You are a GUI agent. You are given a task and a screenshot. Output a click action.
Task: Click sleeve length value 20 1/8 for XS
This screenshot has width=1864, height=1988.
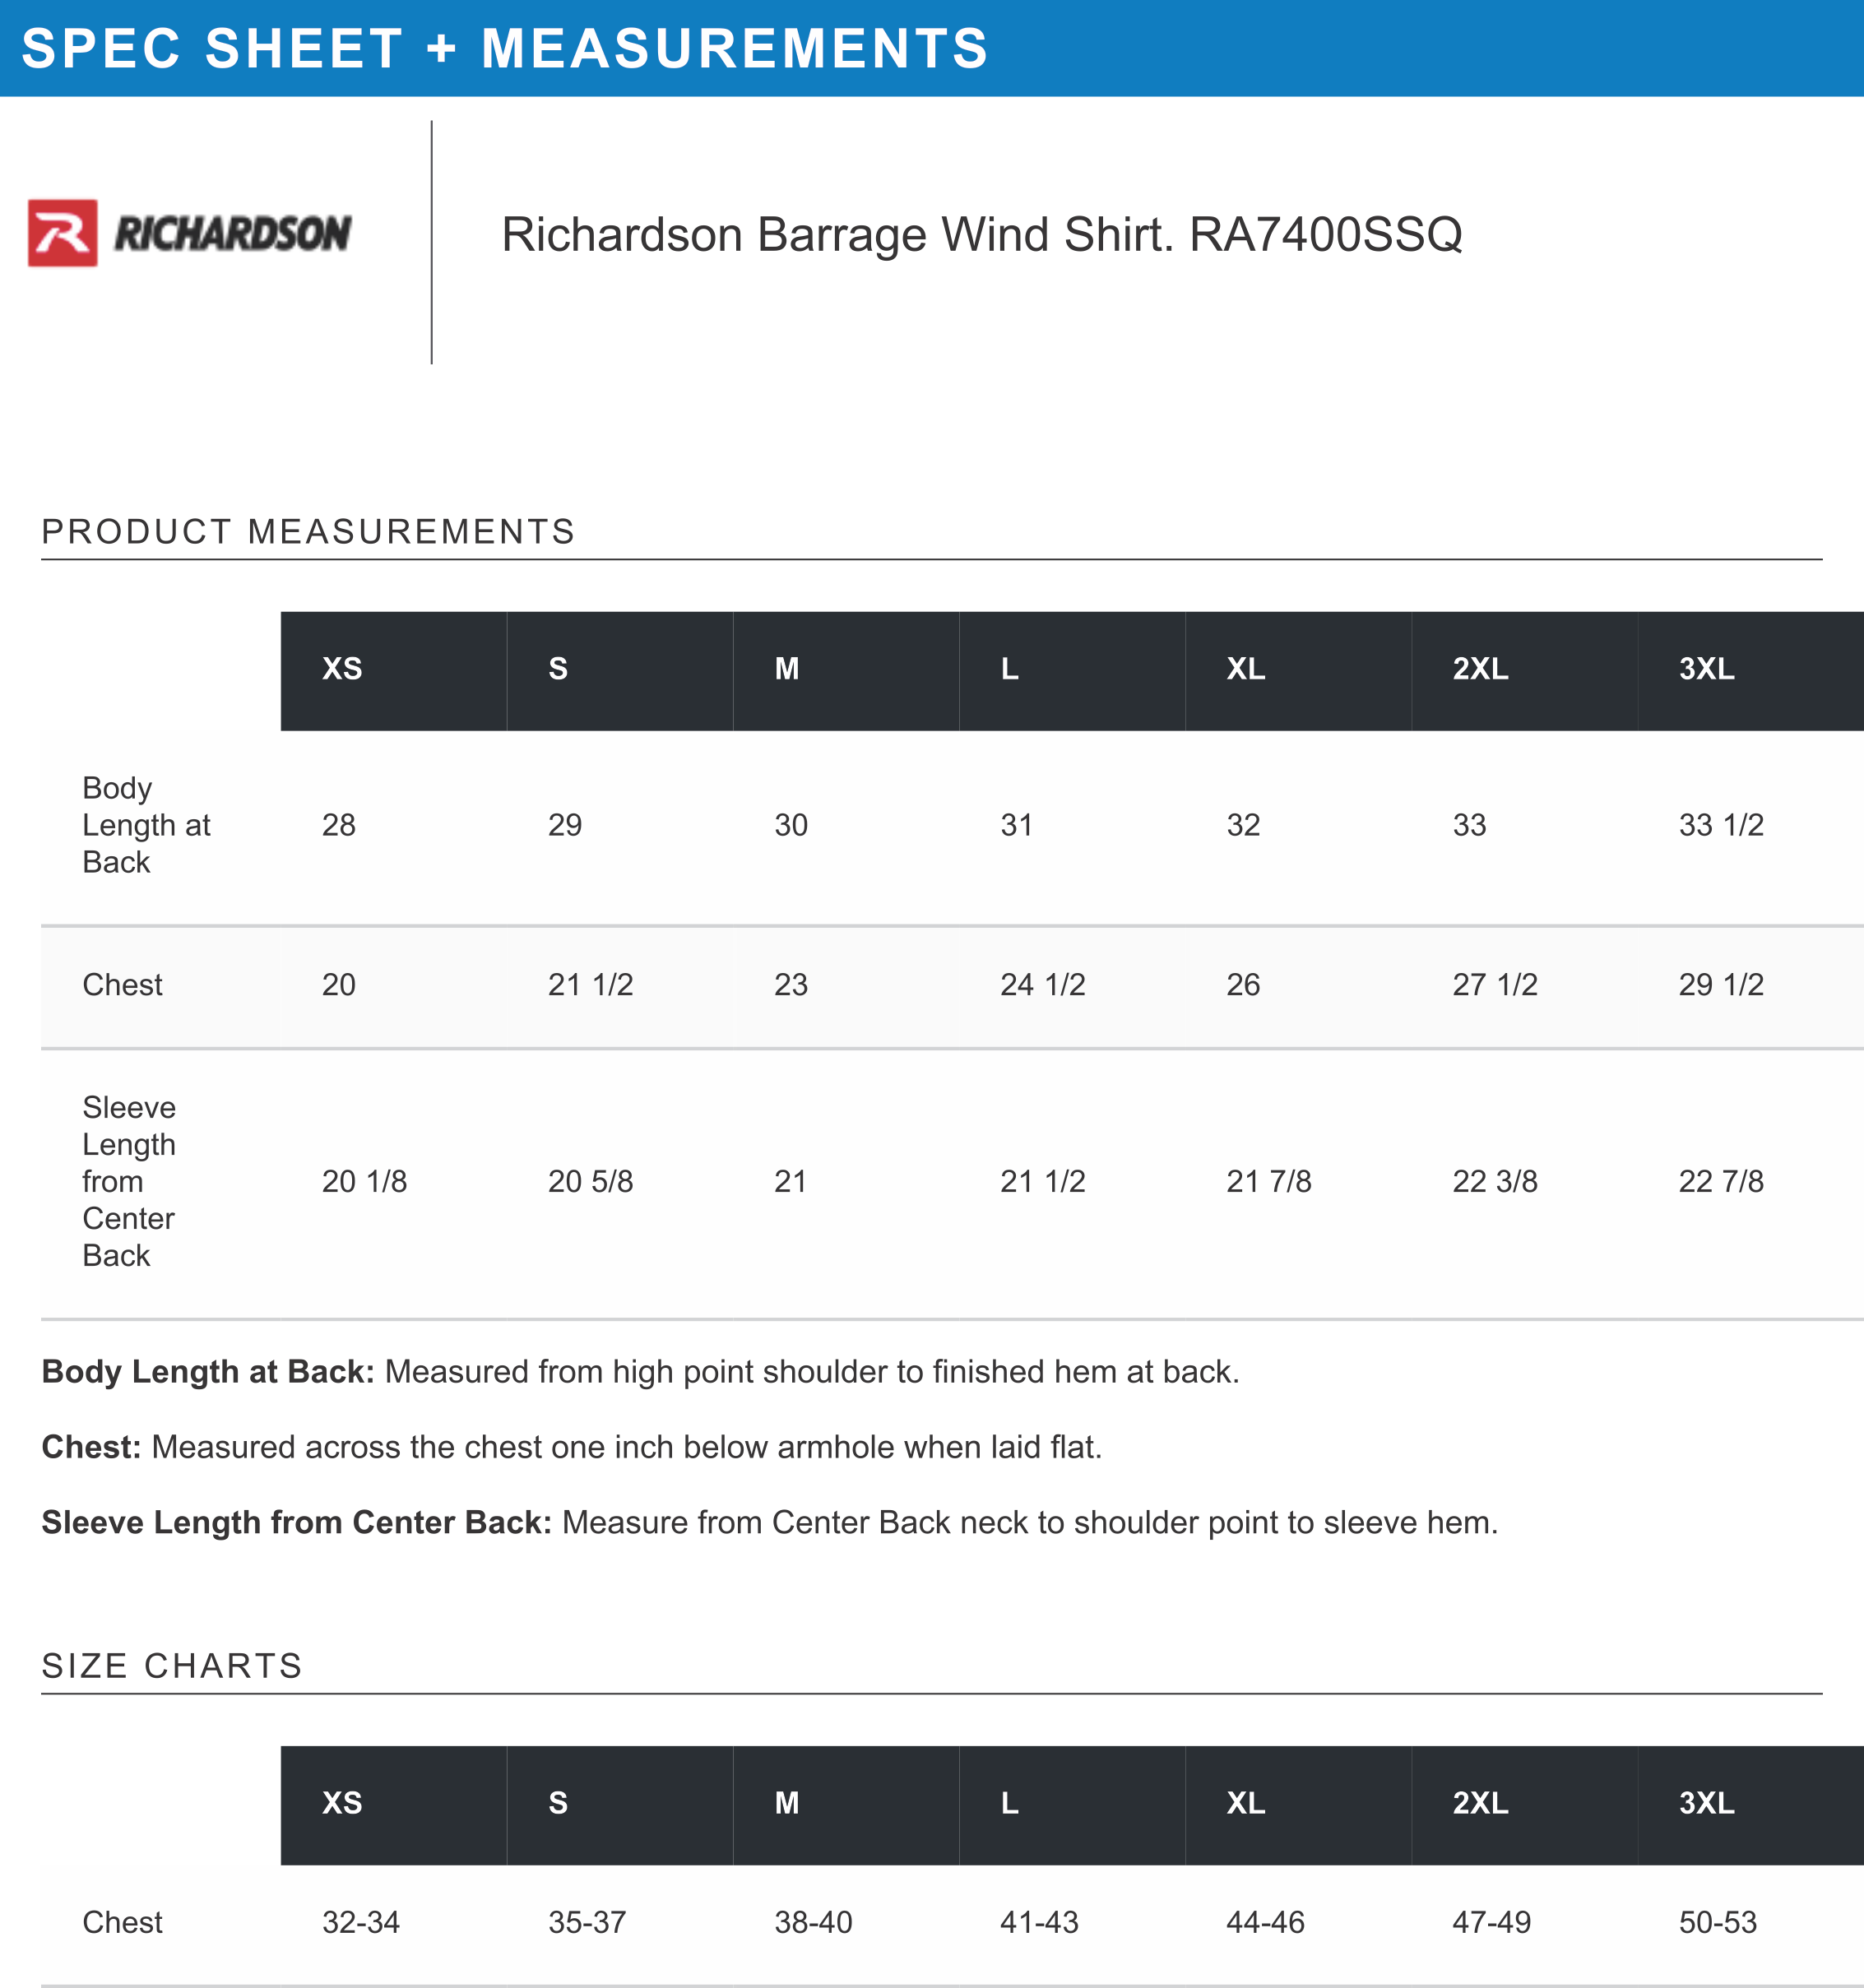[364, 1181]
